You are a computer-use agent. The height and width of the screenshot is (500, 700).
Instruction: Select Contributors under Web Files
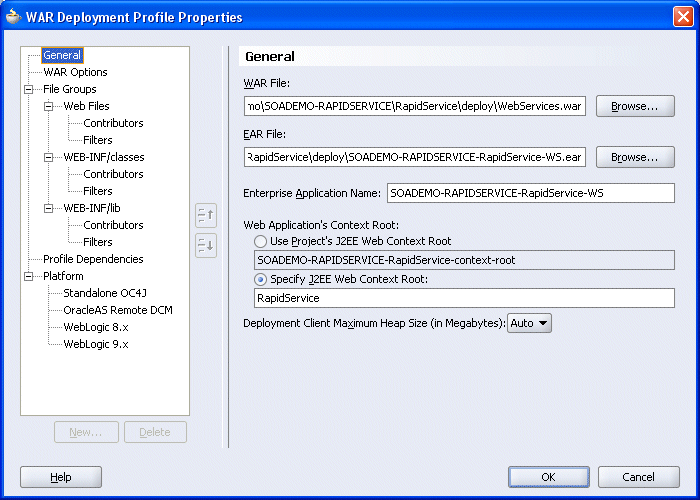point(113,123)
